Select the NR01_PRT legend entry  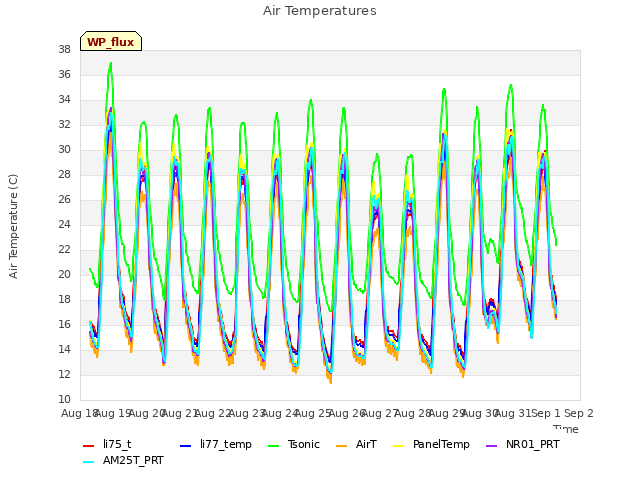point(523,444)
